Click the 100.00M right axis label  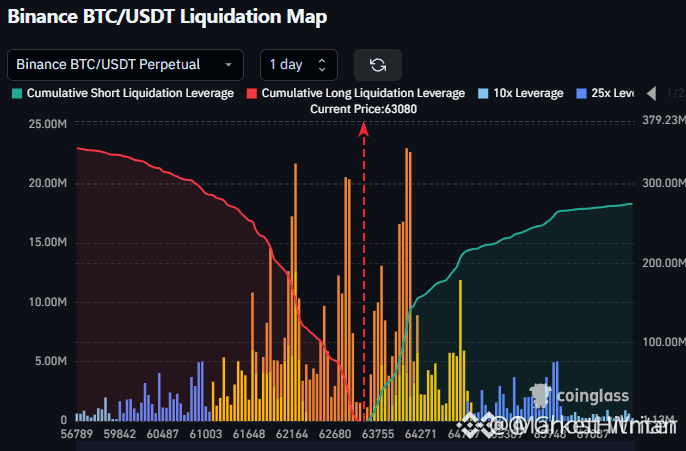(664, 342)
